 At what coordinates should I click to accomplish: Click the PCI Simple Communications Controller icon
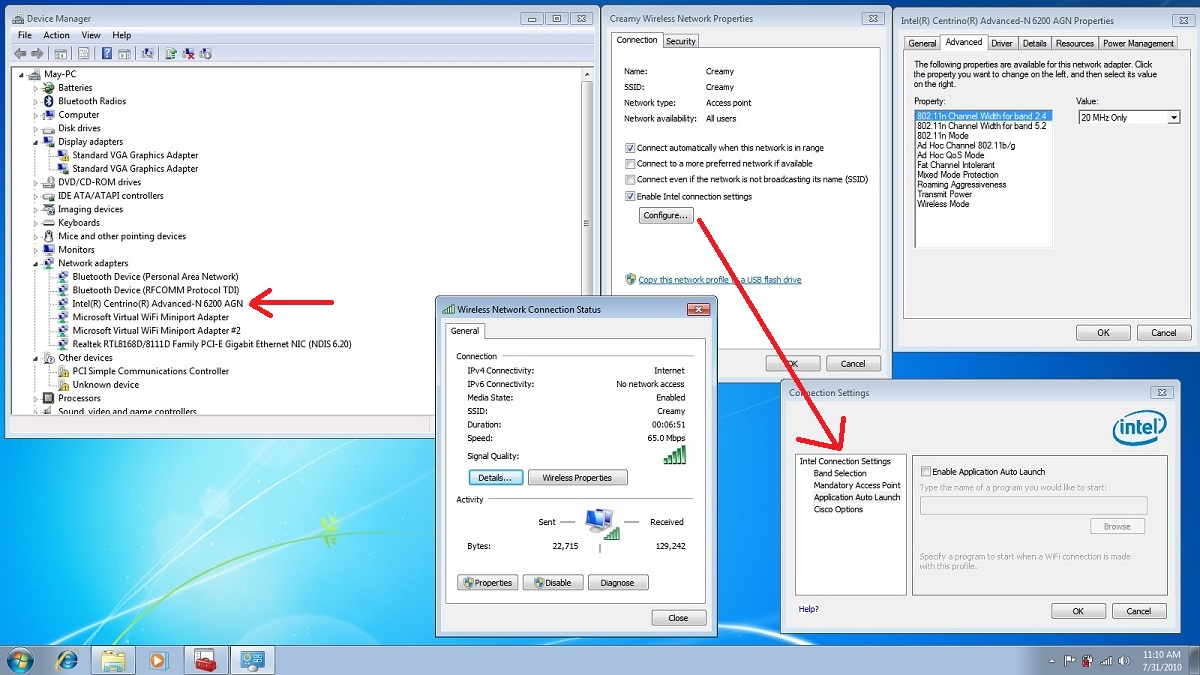pos(64,371)
